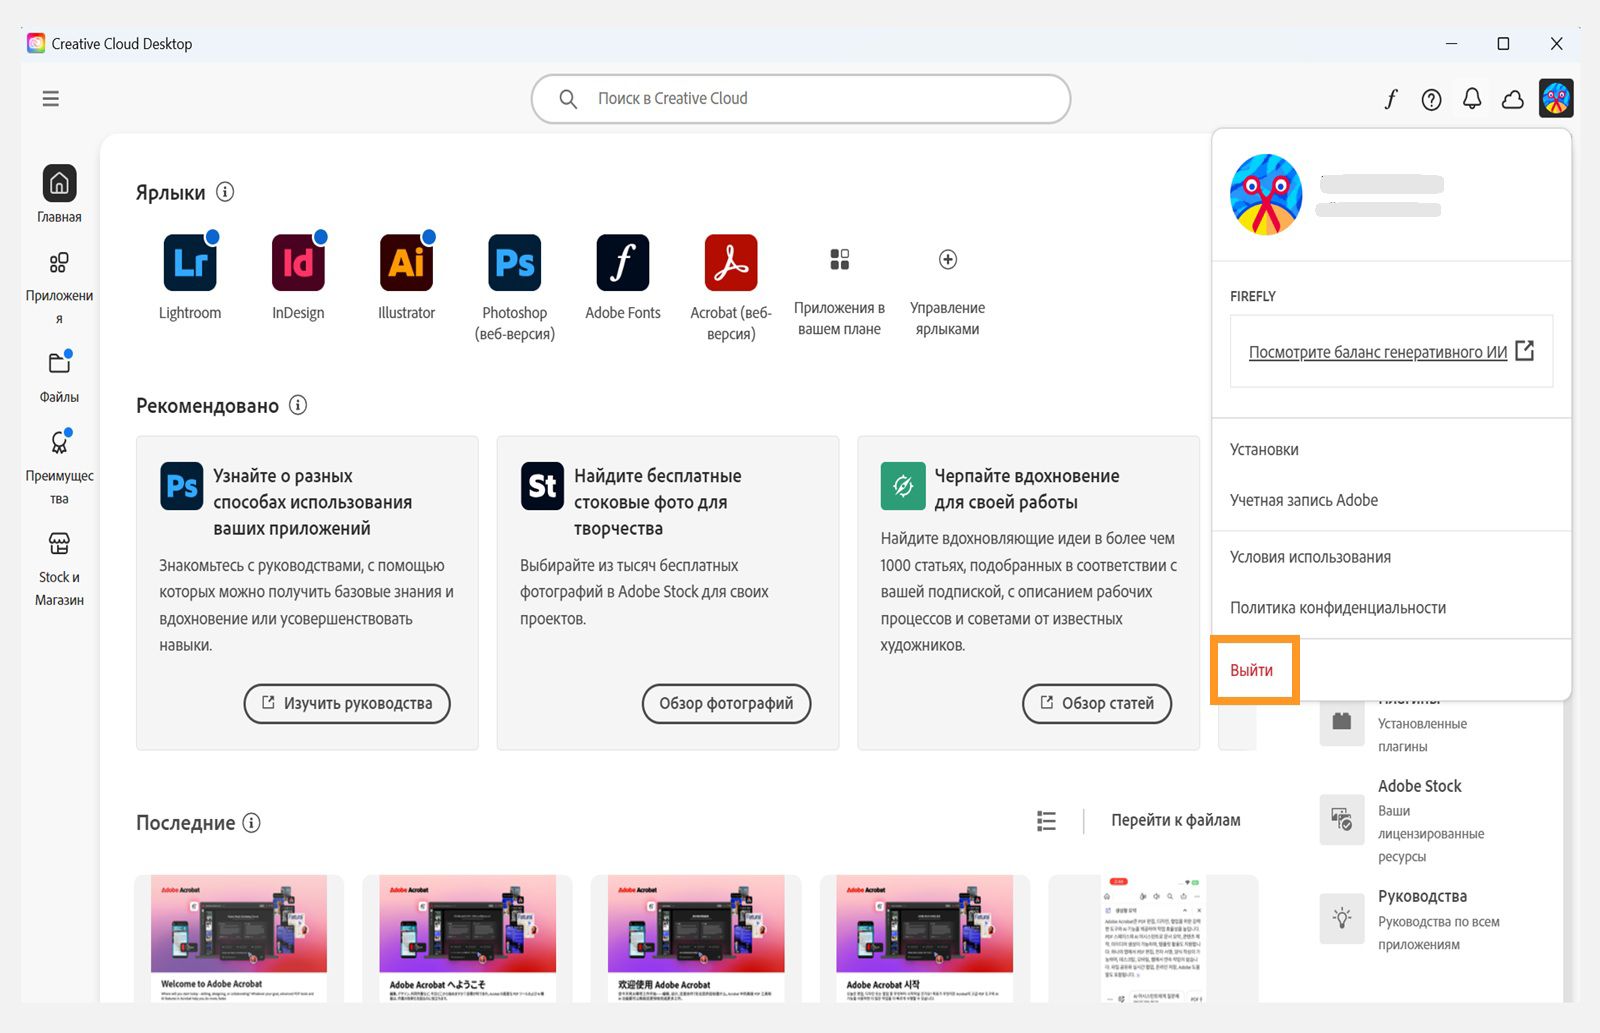Click the Узнайте о разных способах card title

point(312,502)
